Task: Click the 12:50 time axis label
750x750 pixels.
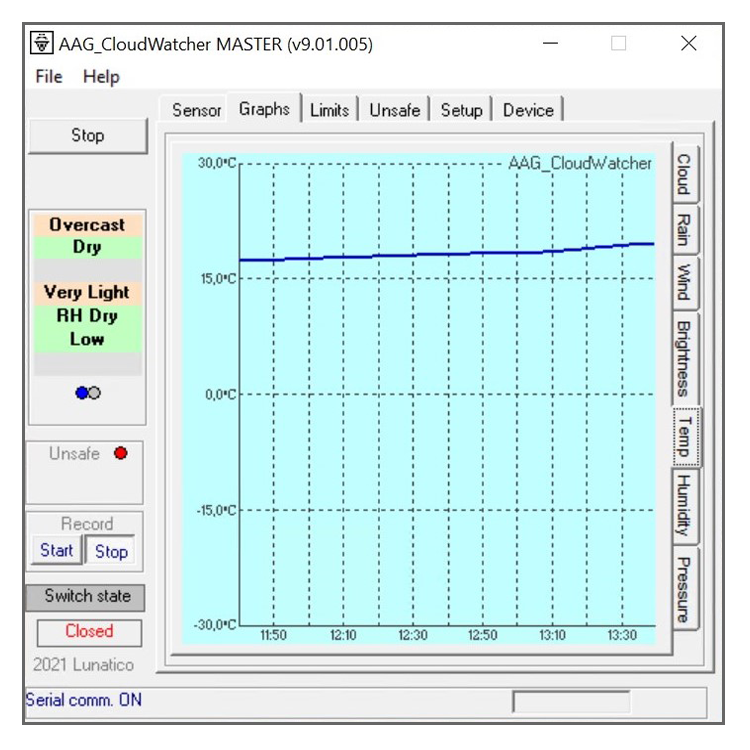Action: [483, 635]
